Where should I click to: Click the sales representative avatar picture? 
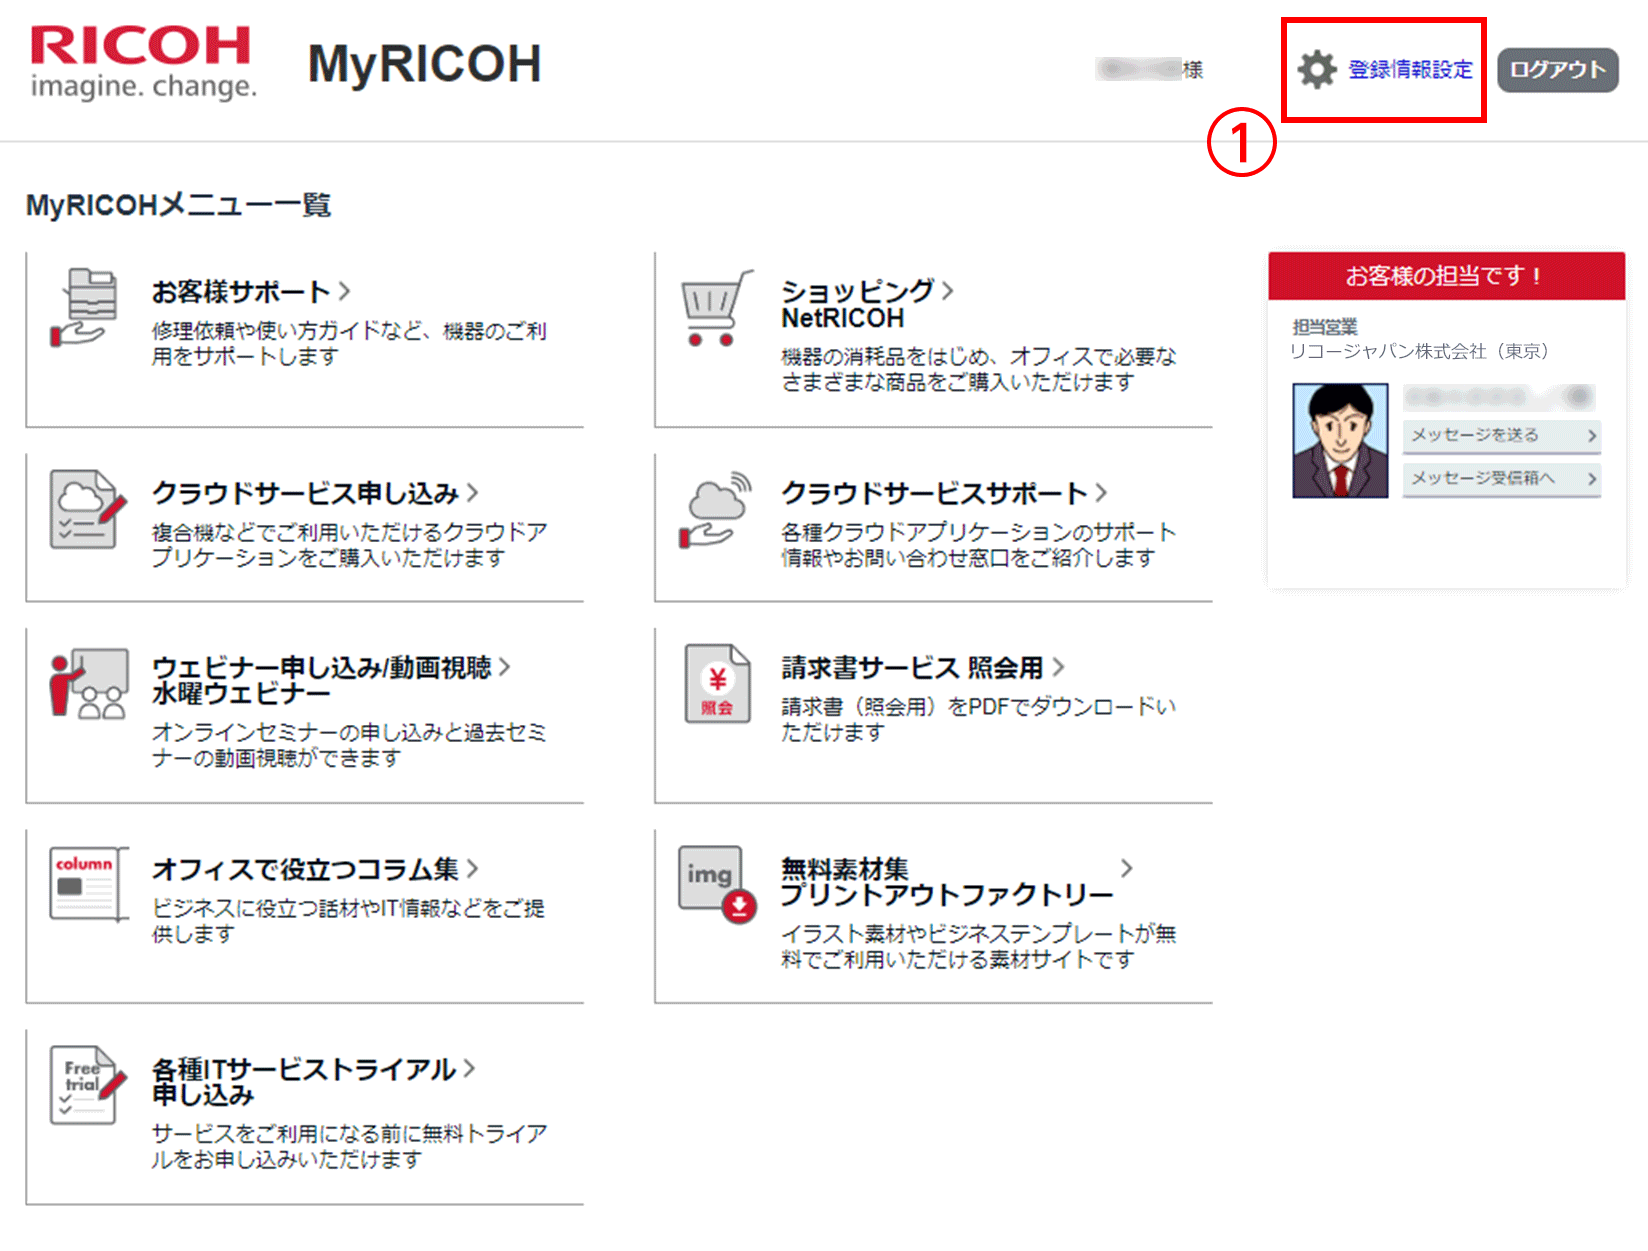1340,441
